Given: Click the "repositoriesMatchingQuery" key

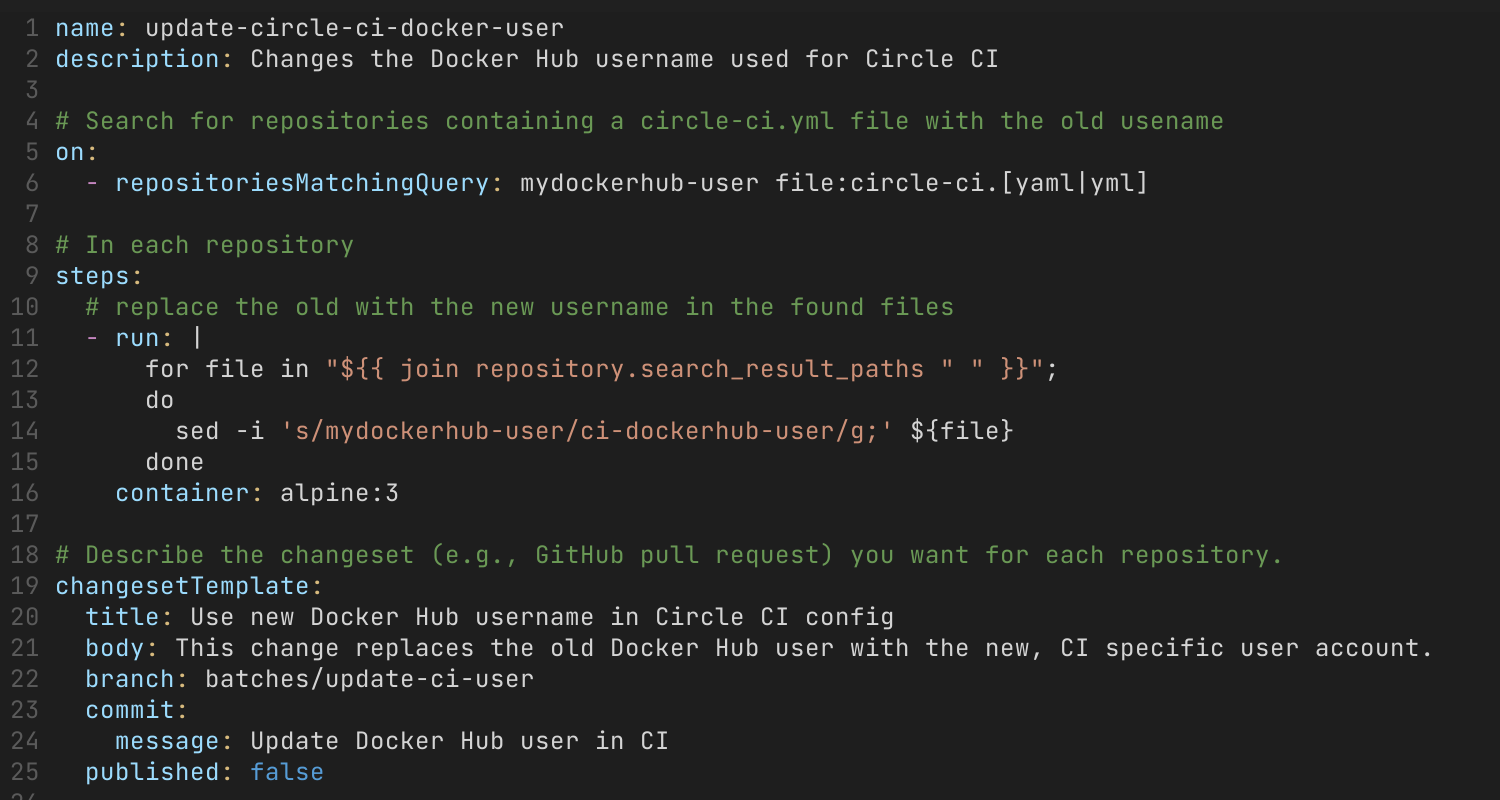Looking at the screenshot, I should click(302, 183).
